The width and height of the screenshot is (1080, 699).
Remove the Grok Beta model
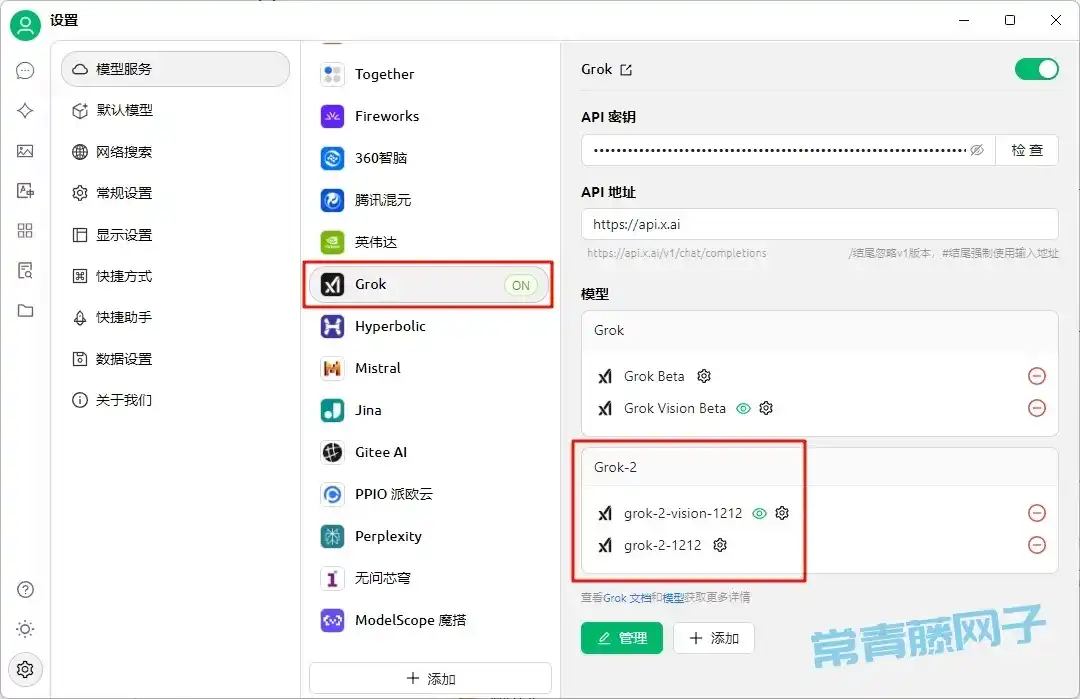(1037, 376)
